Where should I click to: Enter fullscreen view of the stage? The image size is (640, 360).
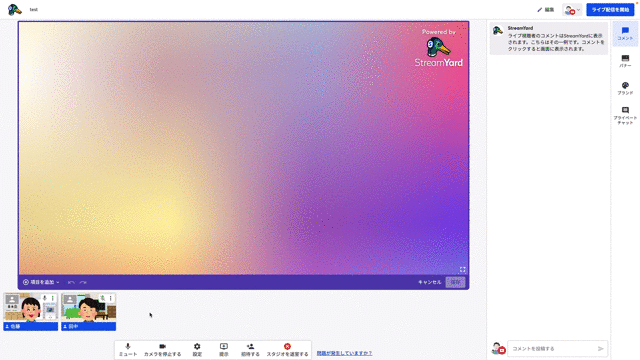coord(462,269)
